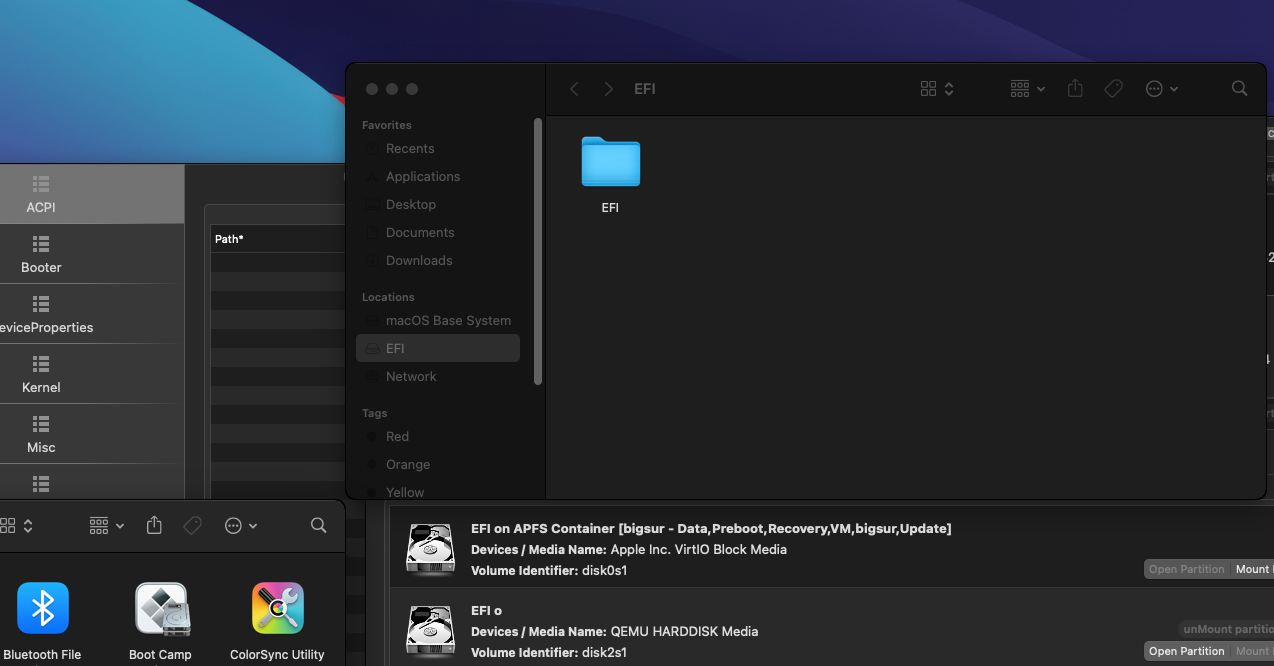Screen dimensions: 1274x666
Task: Select the disk2s1 EFI partition drive icon
Action: (x=431, y=631)
